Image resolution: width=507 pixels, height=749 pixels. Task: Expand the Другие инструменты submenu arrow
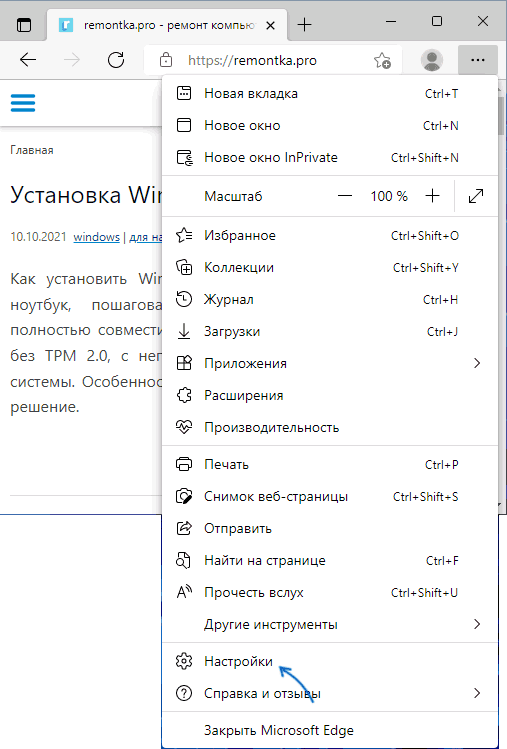click(x=476, y=624)
